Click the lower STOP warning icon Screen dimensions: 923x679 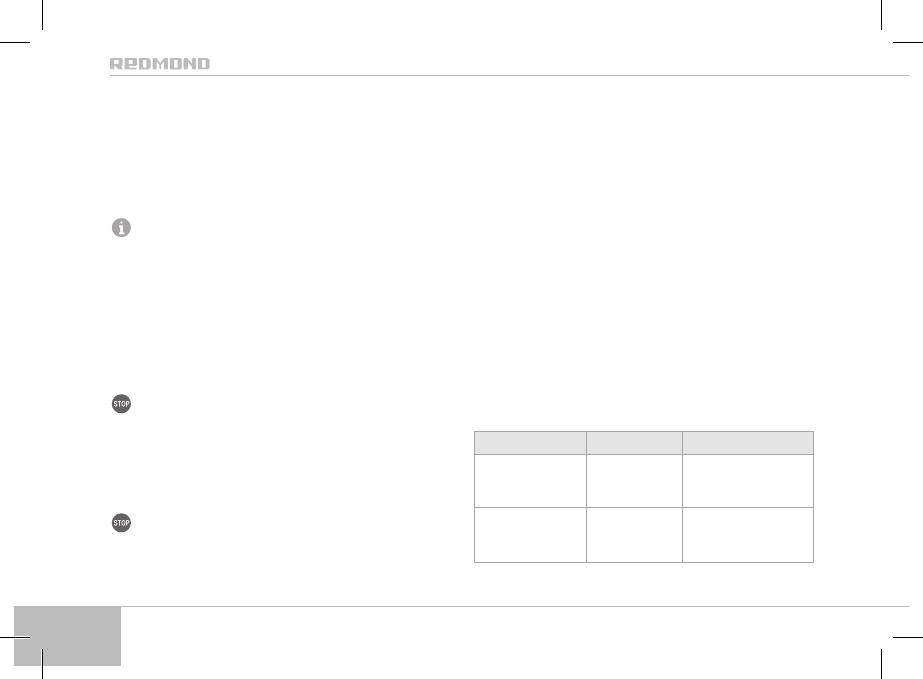[x=121, y=523]
